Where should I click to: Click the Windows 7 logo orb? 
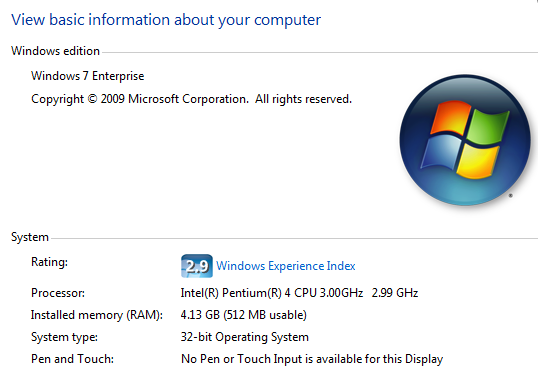(465, 140)
